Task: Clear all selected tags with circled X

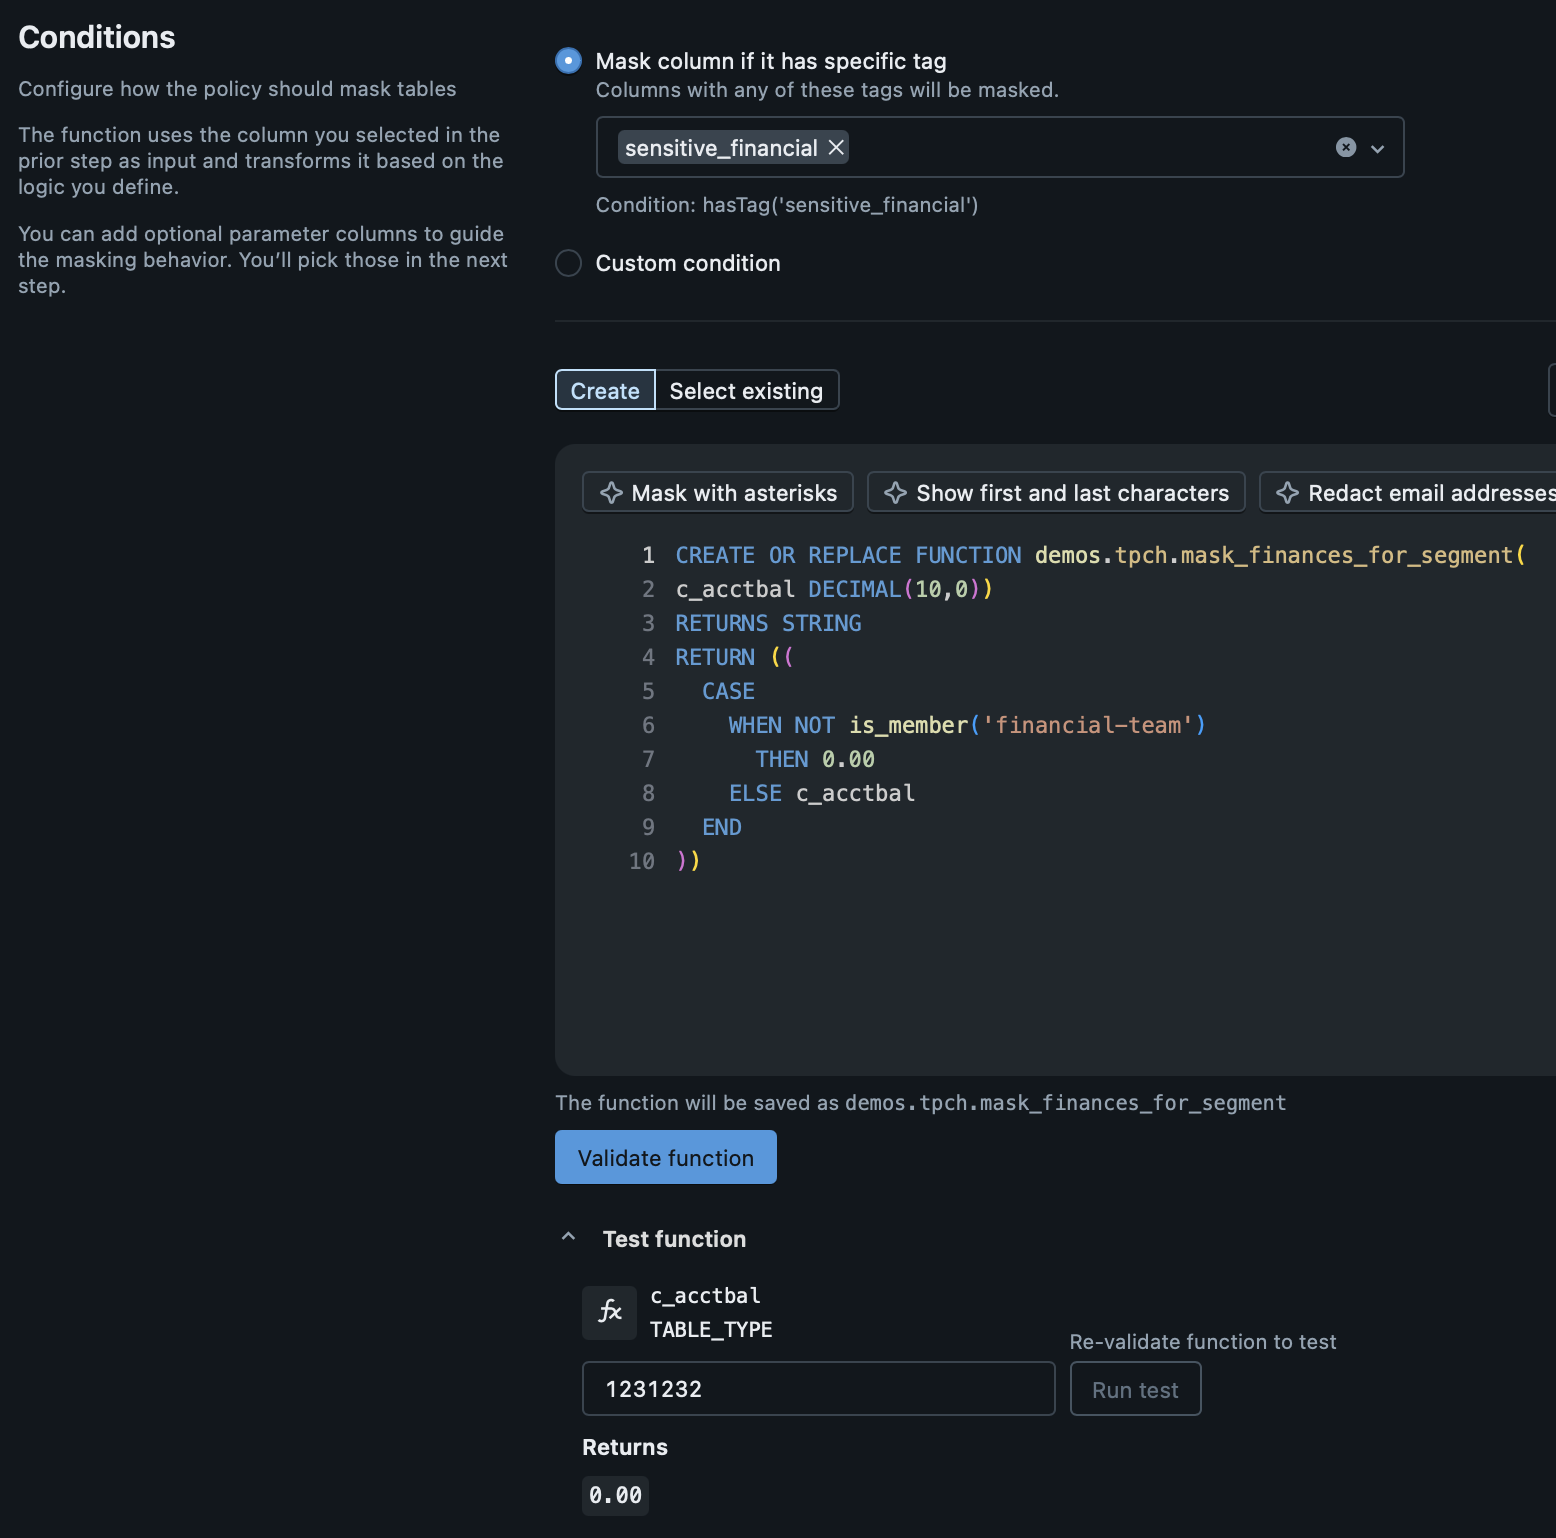Action: [1346, 148]
